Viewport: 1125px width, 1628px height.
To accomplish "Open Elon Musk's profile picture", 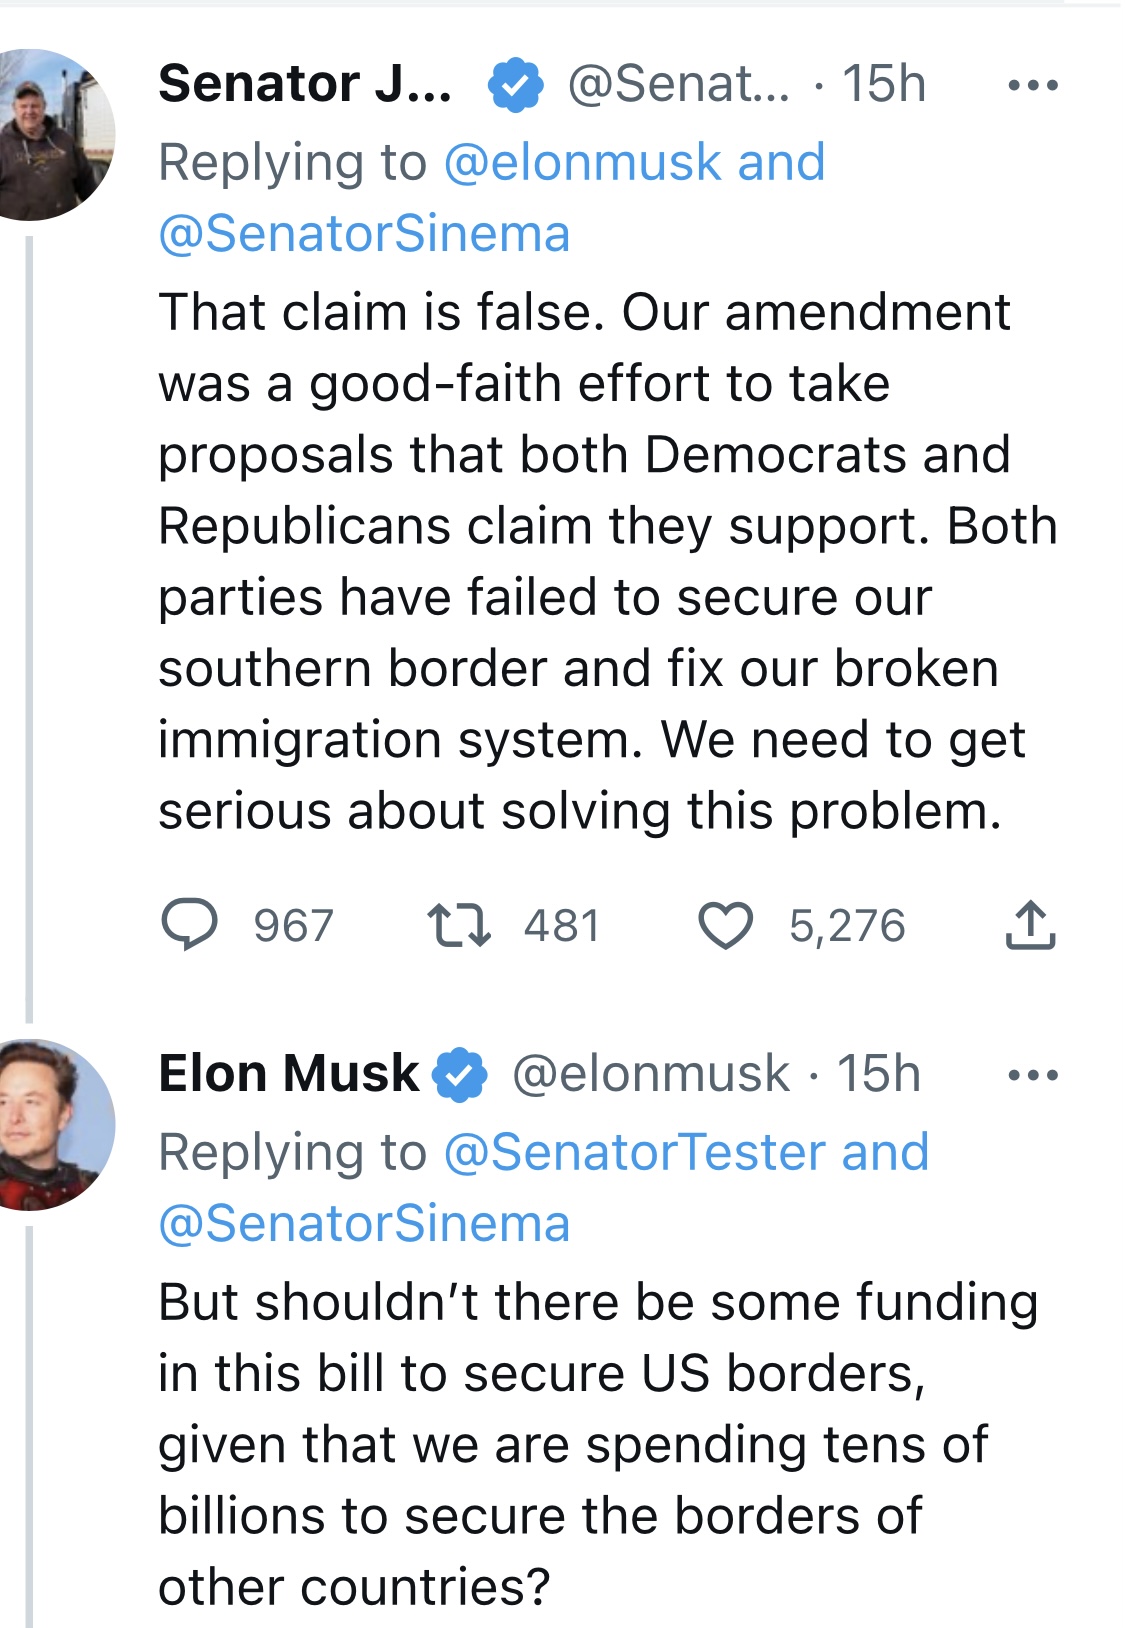I will pyautogui.click(x=56, y=1125).
